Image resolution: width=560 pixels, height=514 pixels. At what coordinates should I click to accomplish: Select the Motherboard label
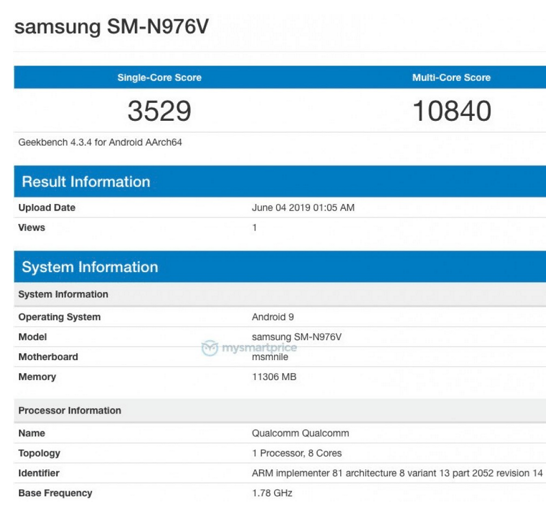(48, 357)
